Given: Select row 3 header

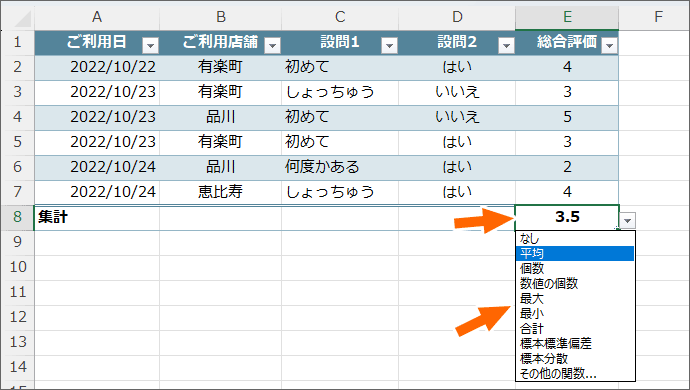Looking at the screenshot, I should [17, 92].
